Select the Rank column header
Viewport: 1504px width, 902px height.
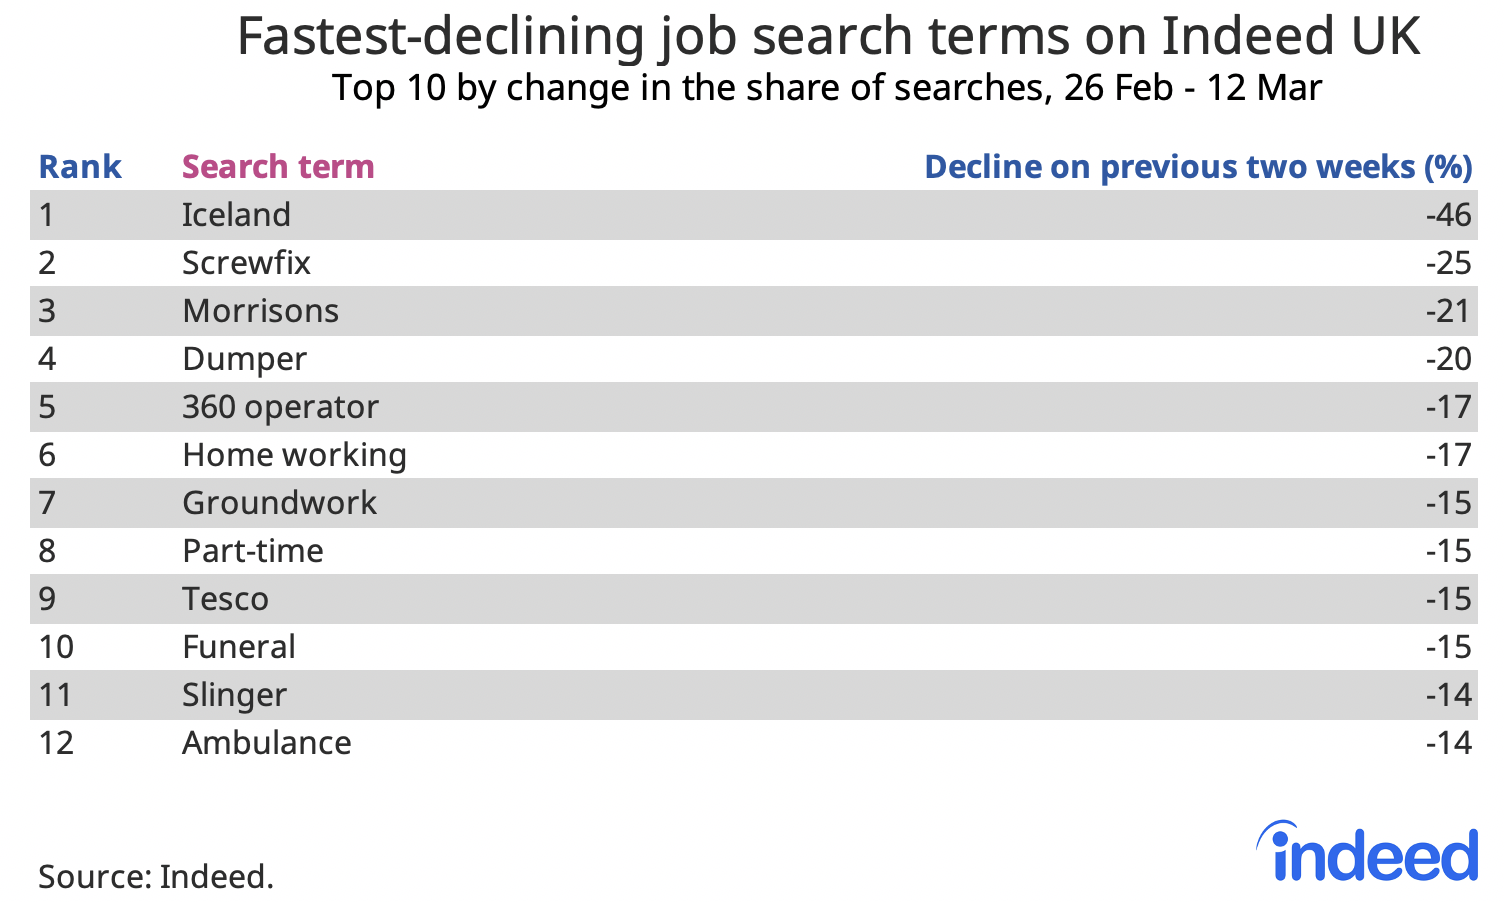[x=80, y=167]
